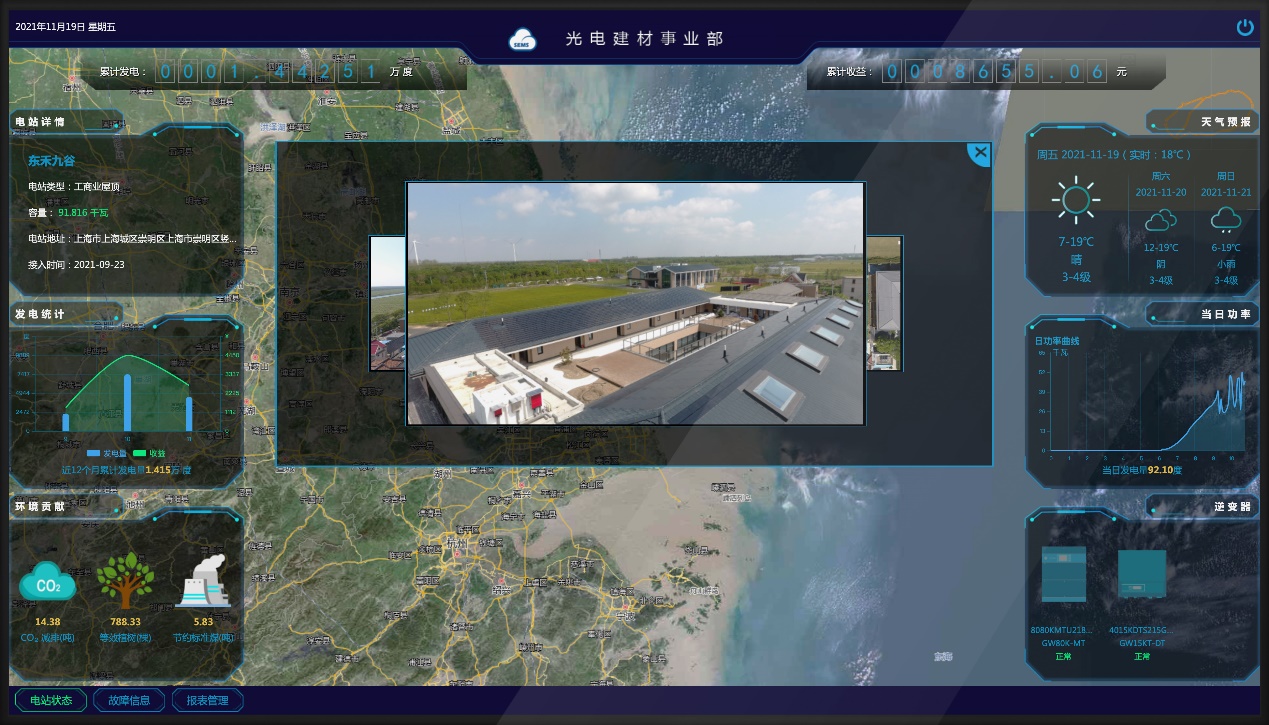
Task: Click the 日功率曲线 chart title
Action: point(1057,340)
